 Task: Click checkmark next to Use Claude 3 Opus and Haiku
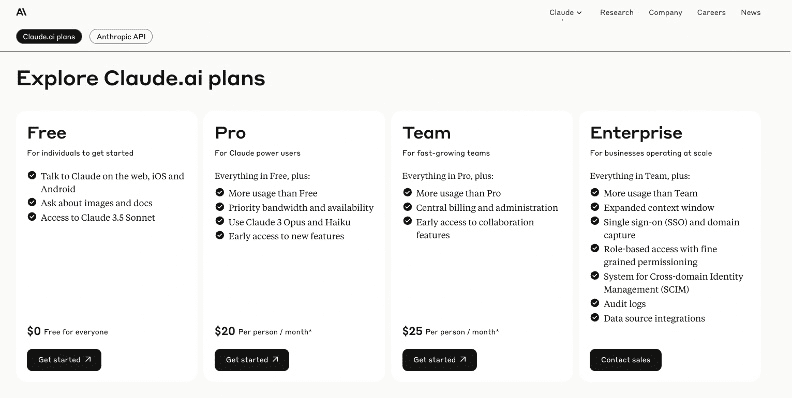point(220,221)
